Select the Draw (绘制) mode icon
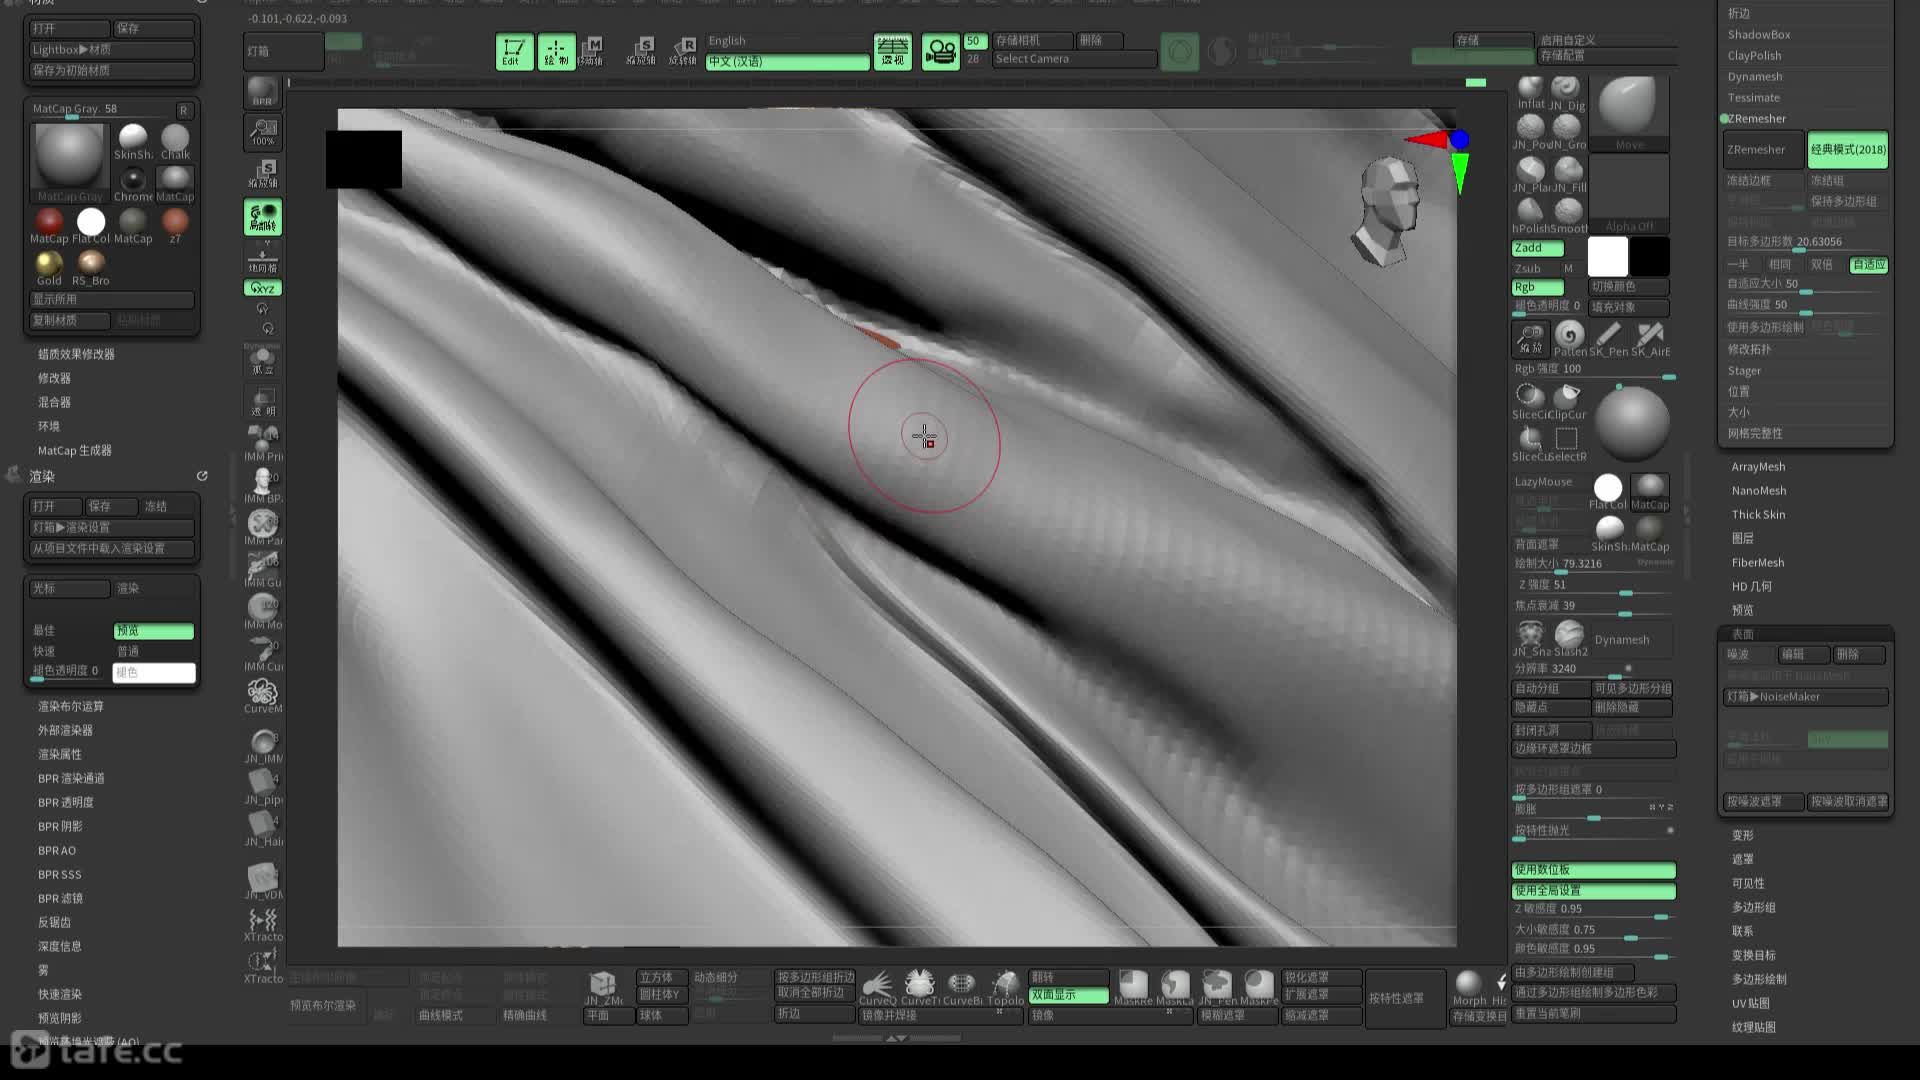Viewport: 1920px width, 1080px height. (x=556, y=52)
